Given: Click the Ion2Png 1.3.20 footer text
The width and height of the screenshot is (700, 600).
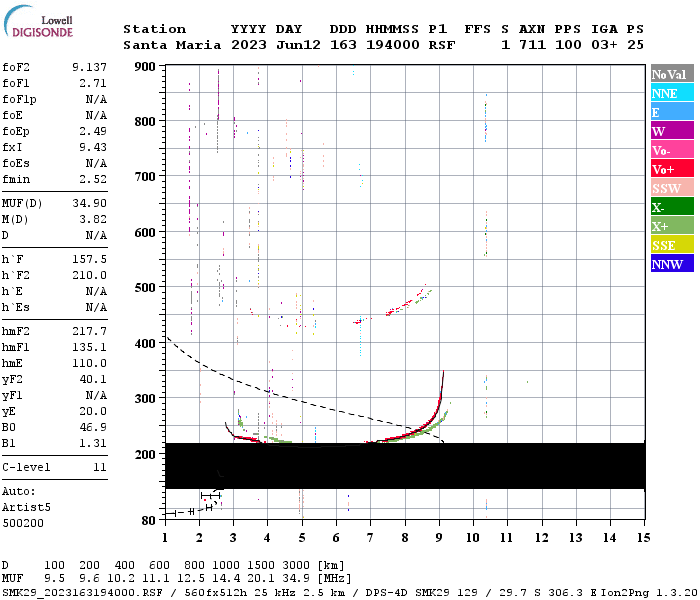Looking at the screenshot, I should click(x=649, y=593).
